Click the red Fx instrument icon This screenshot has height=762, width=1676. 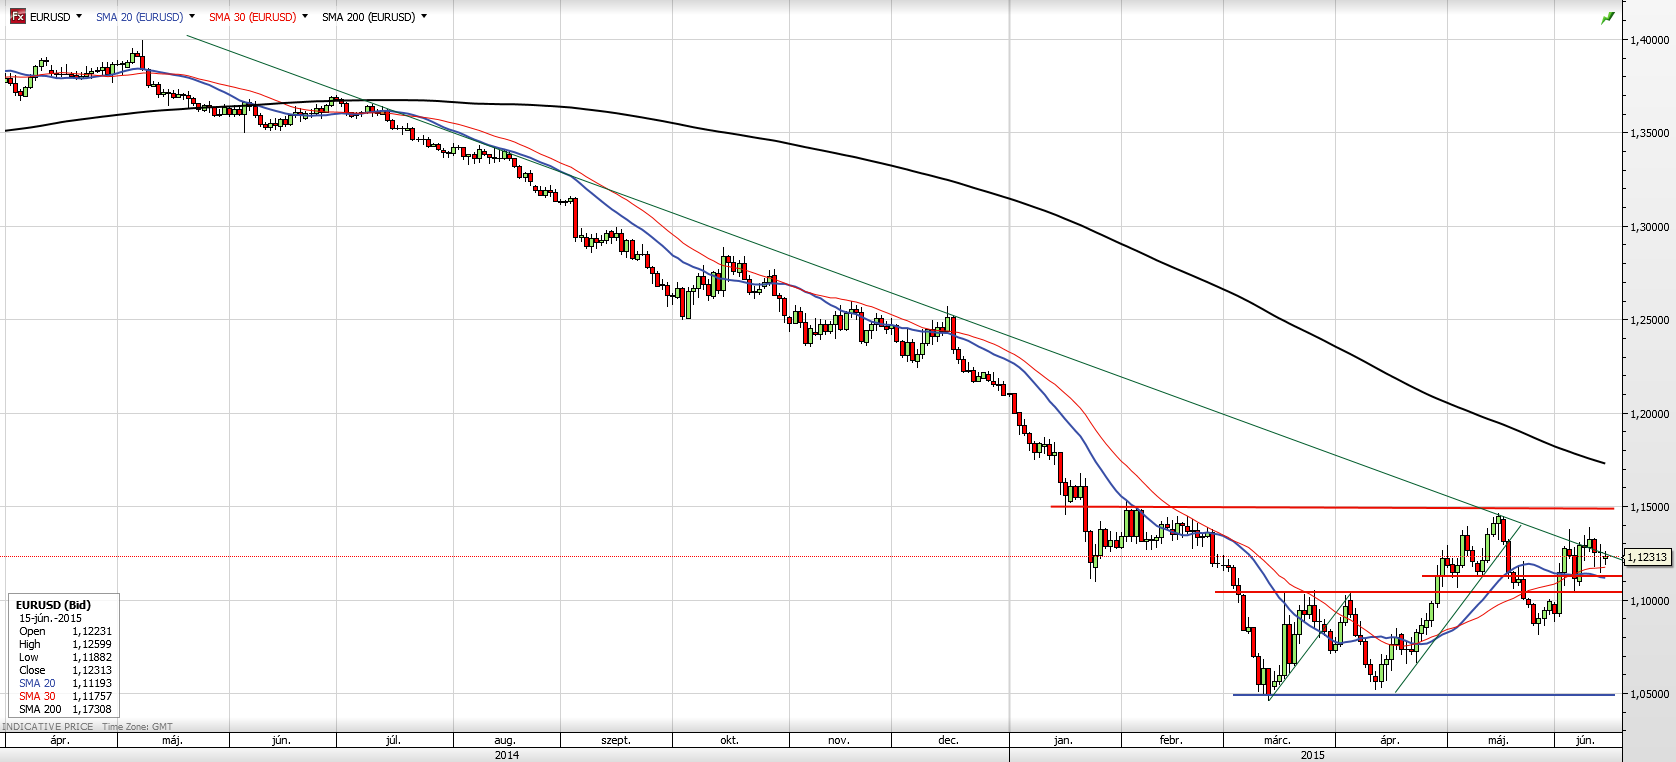pyautogui.click(x=18, y=17)
